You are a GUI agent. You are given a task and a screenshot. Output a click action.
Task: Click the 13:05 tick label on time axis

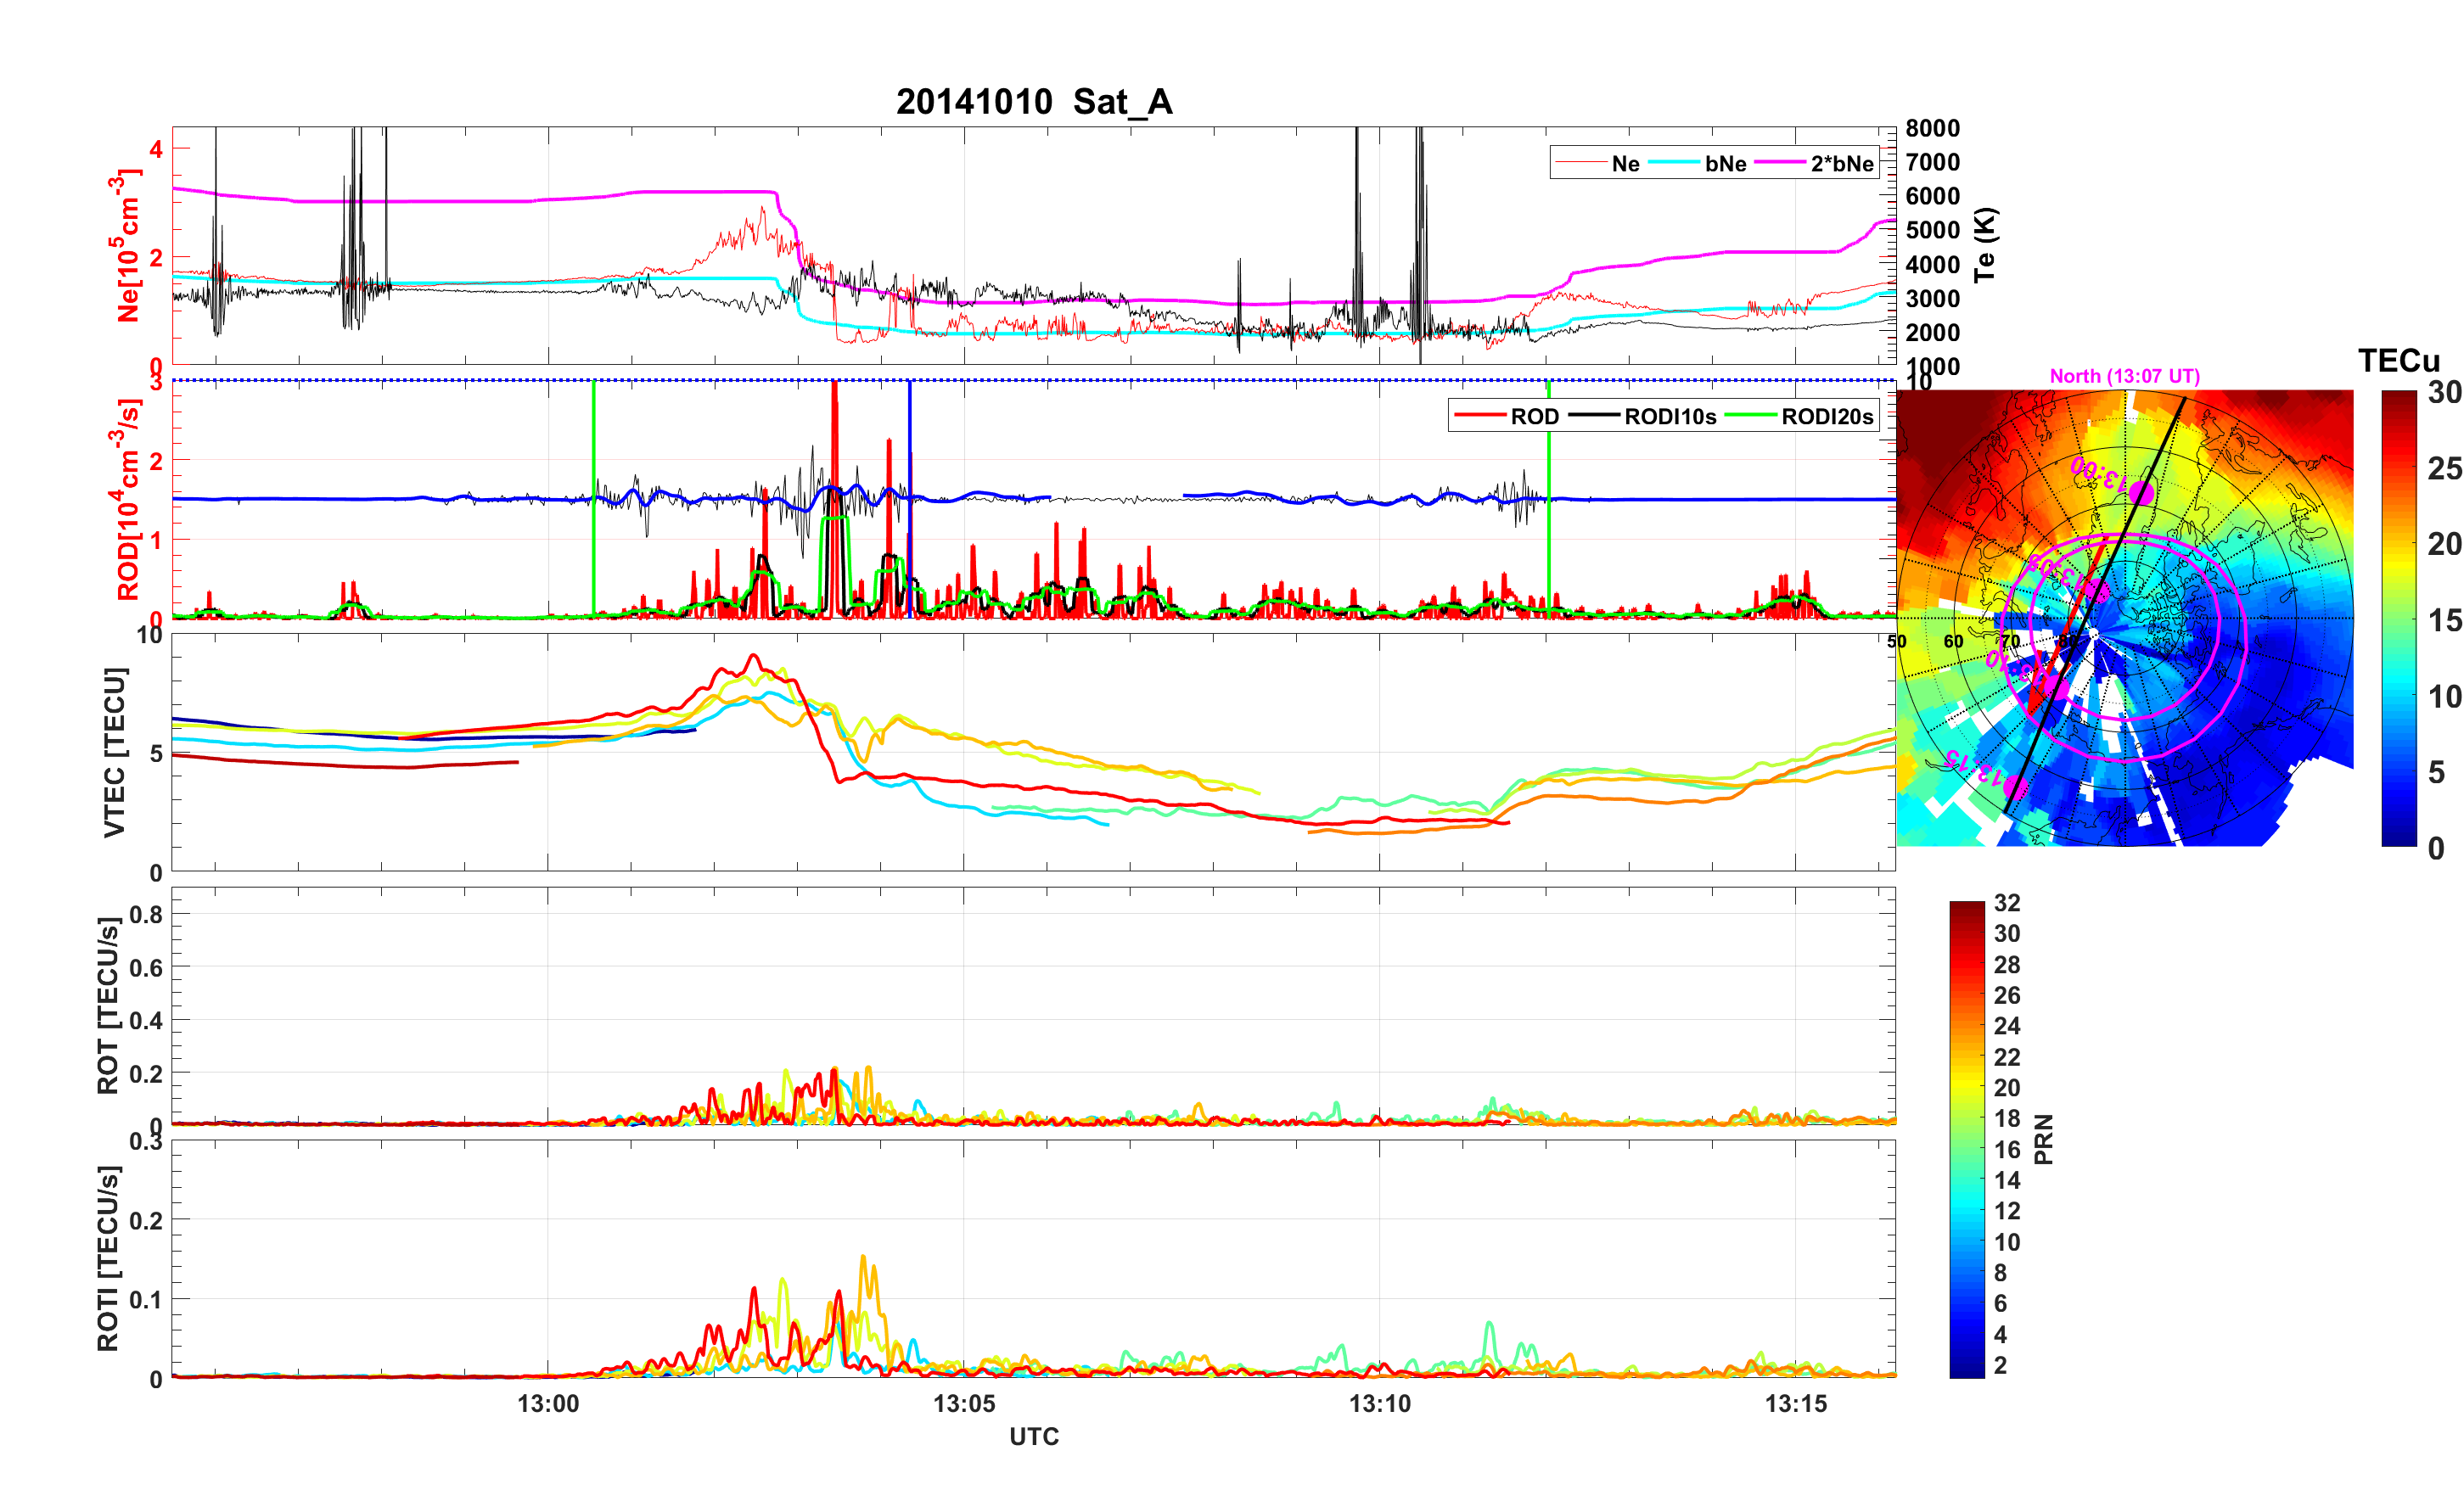[x=964, y=1403]
